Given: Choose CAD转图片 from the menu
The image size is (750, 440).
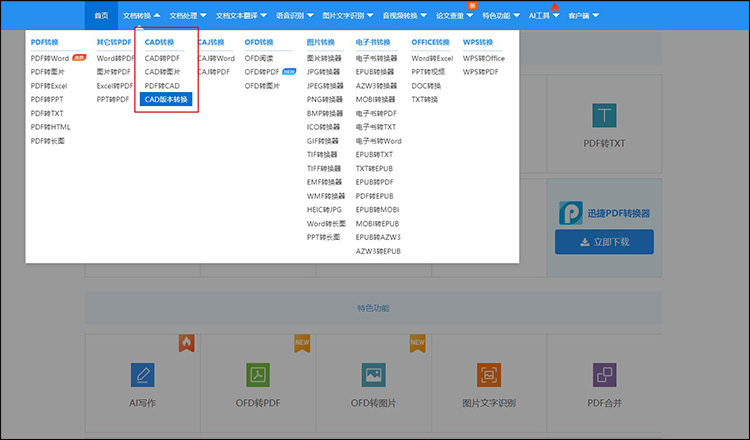Looking at the screenshot, I should 162,72.
